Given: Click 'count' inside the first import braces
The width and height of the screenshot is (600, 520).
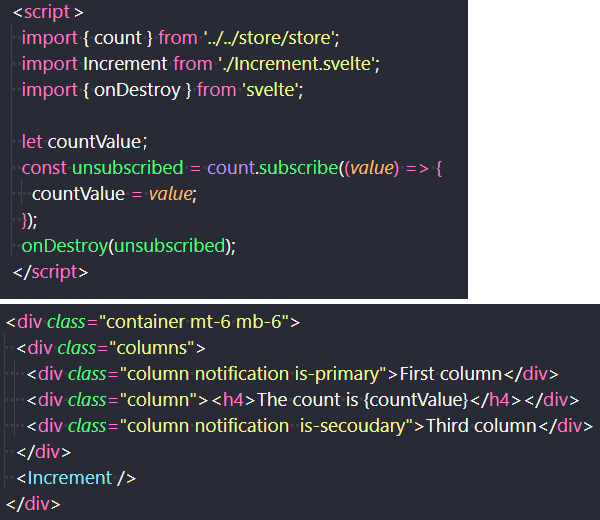Looking at the screenshot, I should pos(118,38).
